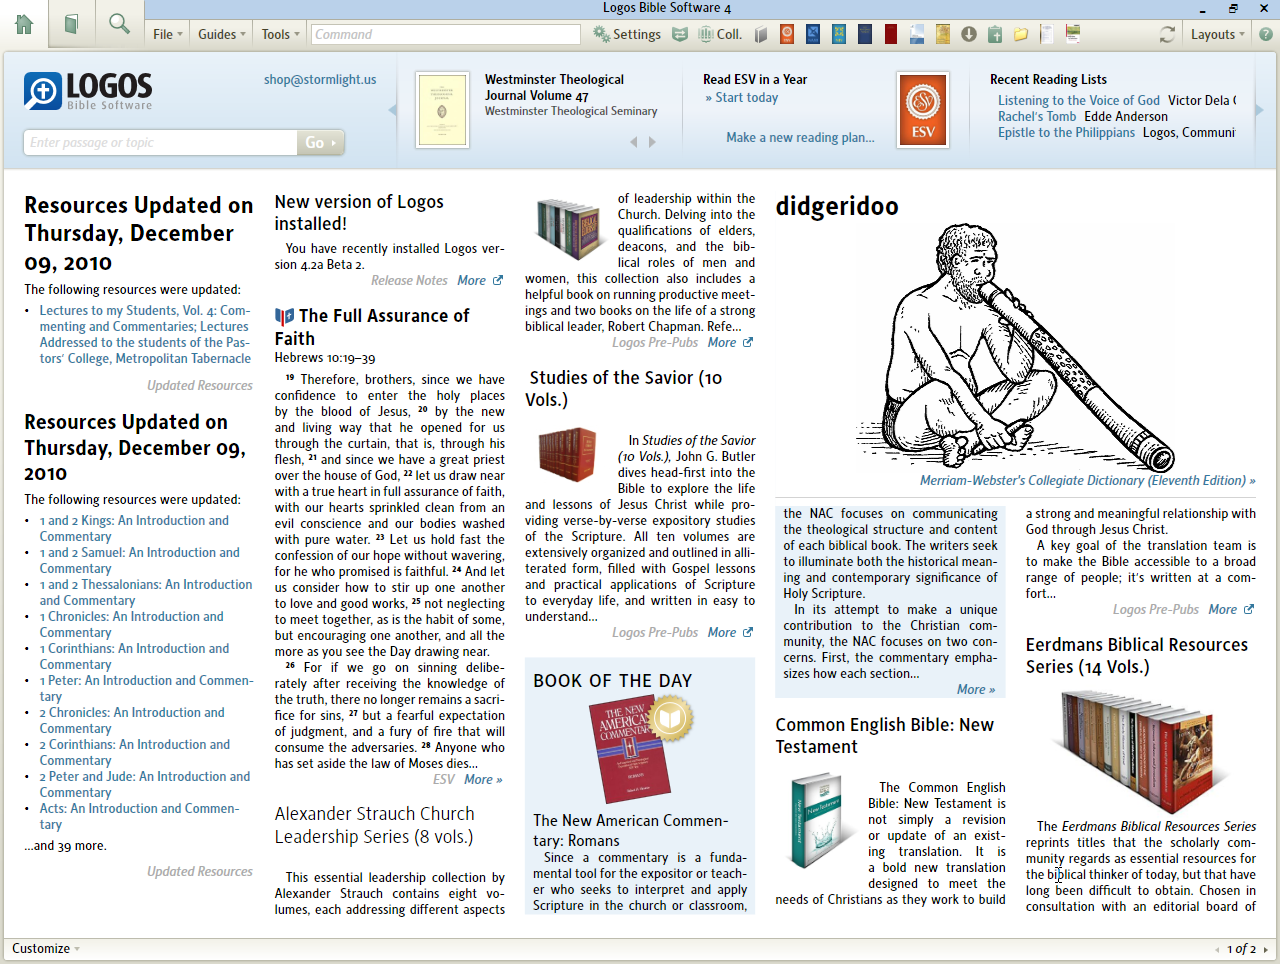Click the Command input box

pyautogui.click(x=446, y=34)
